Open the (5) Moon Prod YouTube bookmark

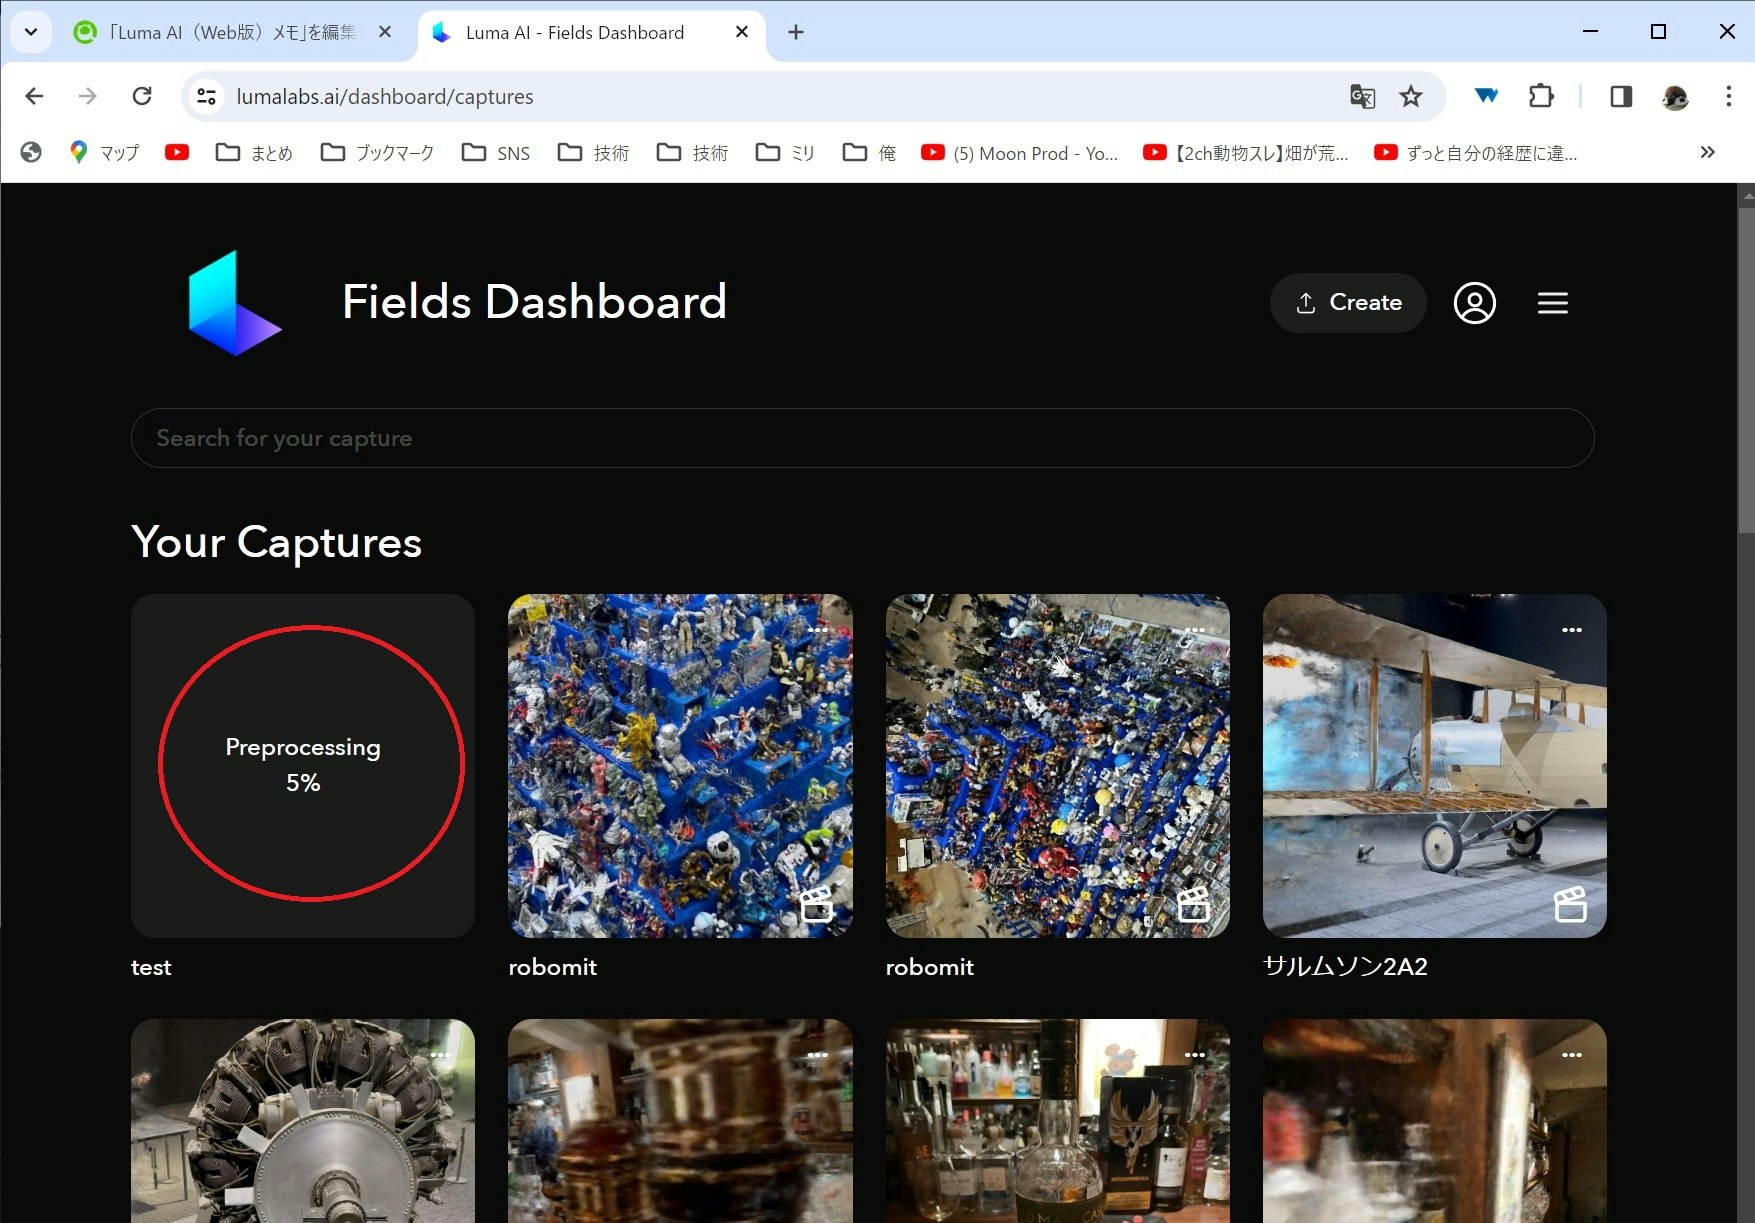pyautogui.click(x=1019, y=152)
